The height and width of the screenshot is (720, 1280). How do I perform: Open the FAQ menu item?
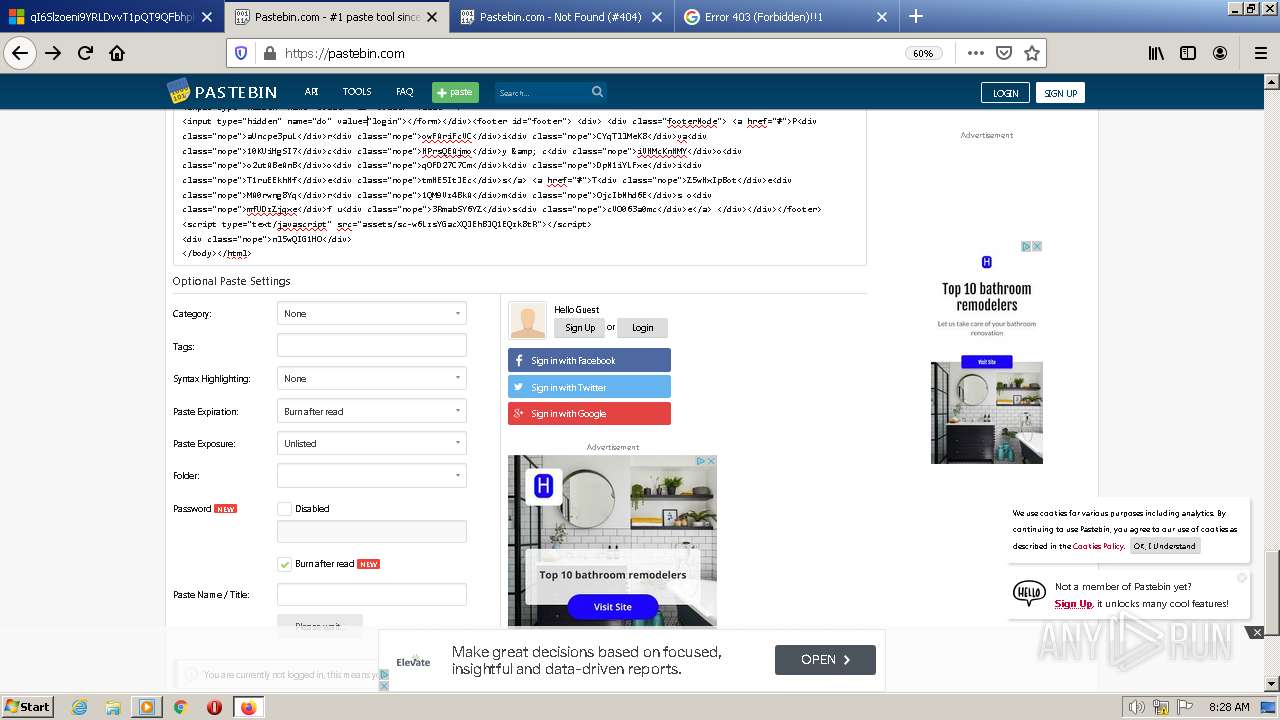tap(404, 91)
